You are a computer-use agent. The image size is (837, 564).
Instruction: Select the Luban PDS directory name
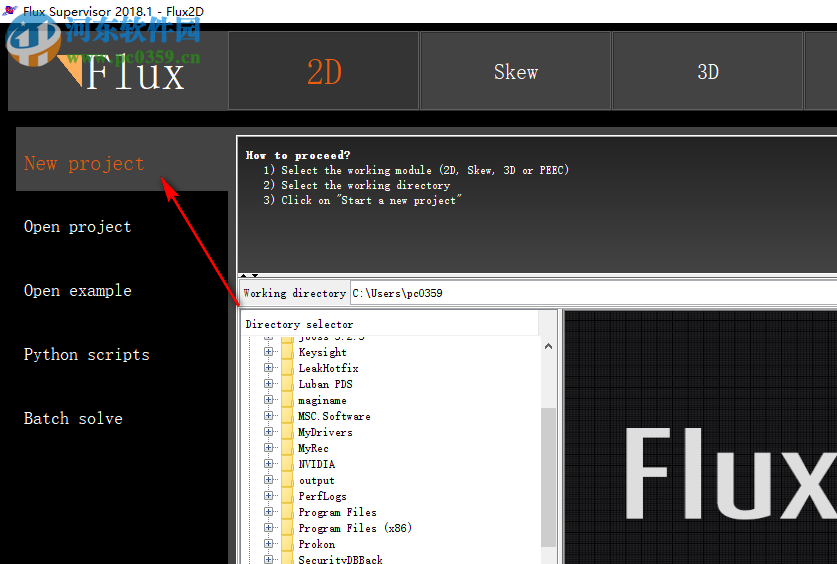[325, 384]
